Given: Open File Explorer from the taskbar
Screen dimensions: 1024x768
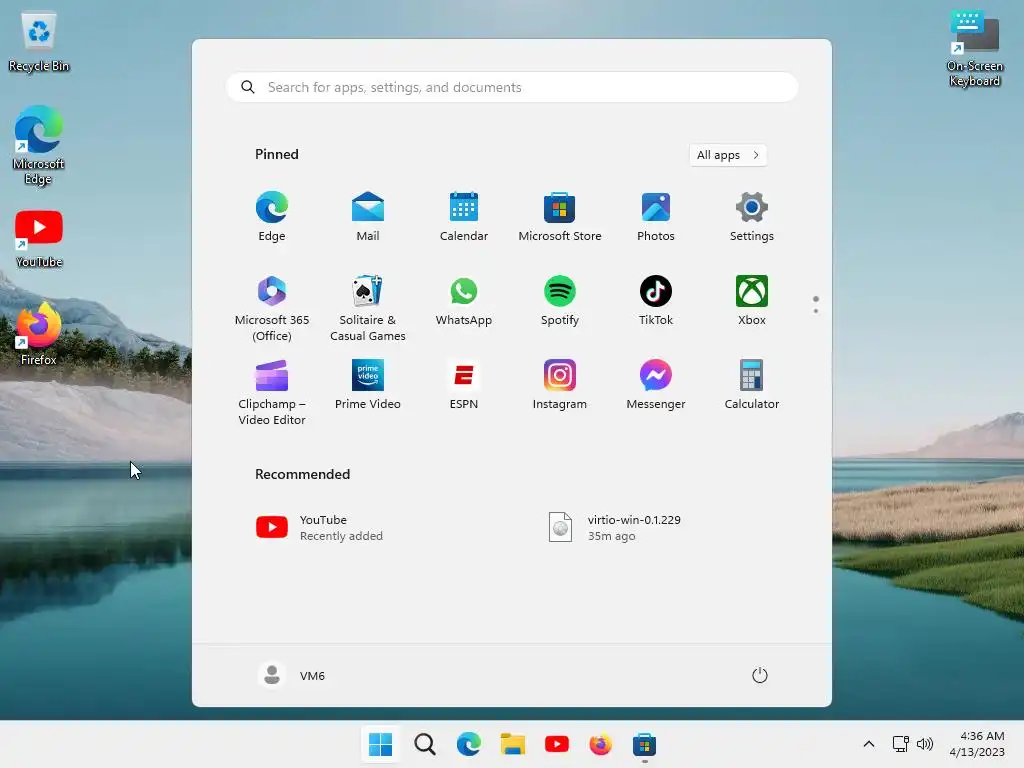Looking at the screenshot, I should [513, 744].
